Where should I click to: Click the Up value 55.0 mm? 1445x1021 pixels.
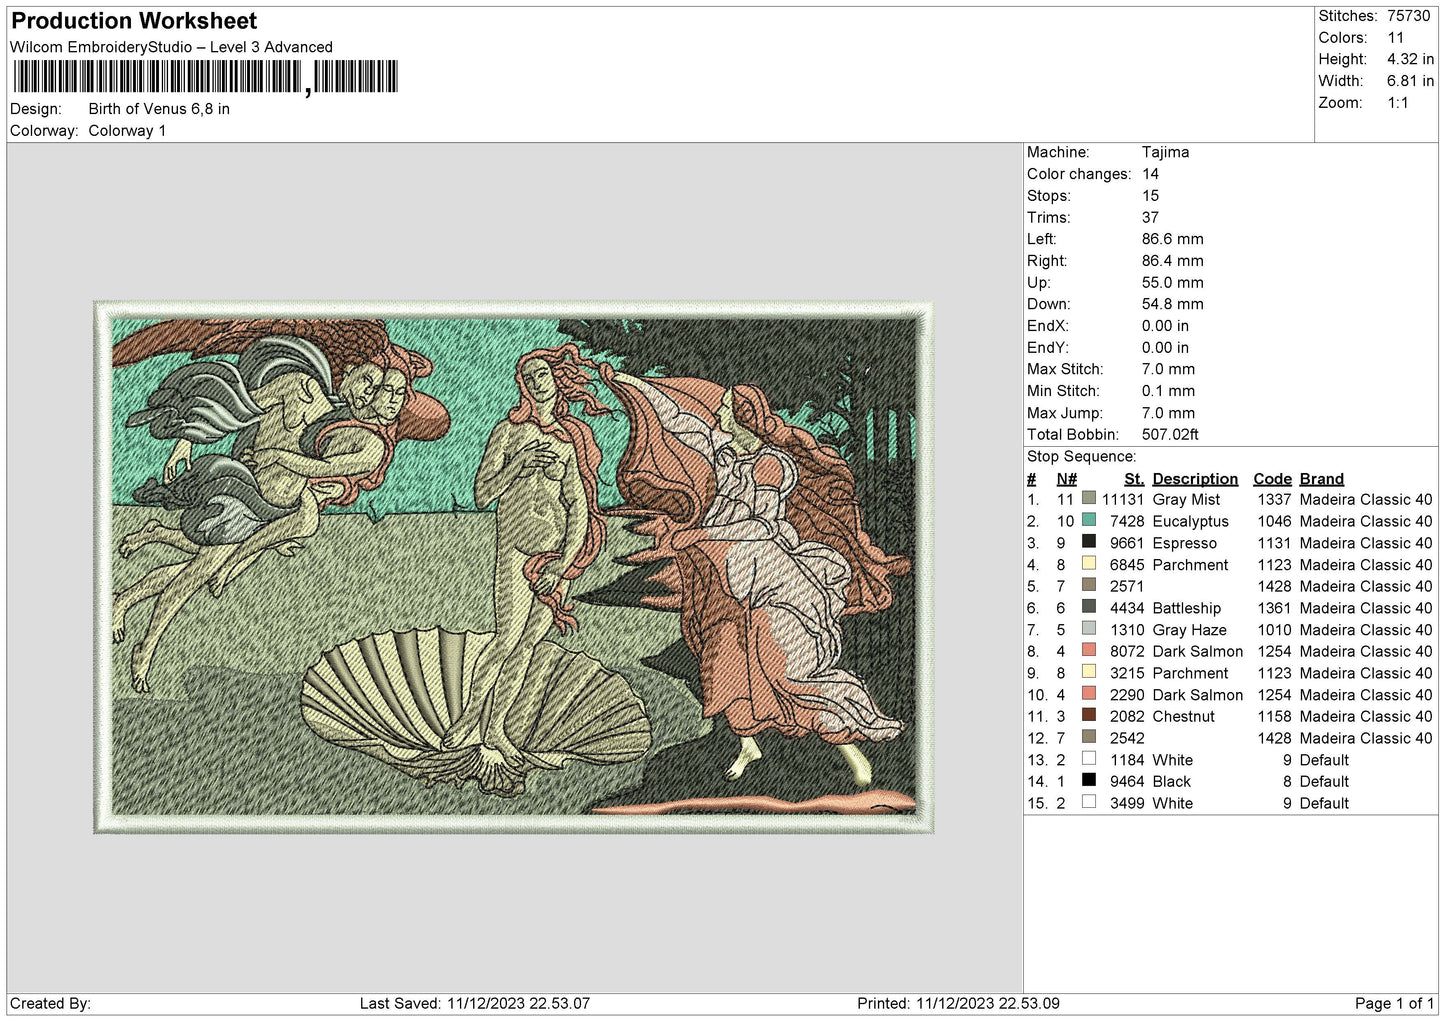[x=1172, y=283]
